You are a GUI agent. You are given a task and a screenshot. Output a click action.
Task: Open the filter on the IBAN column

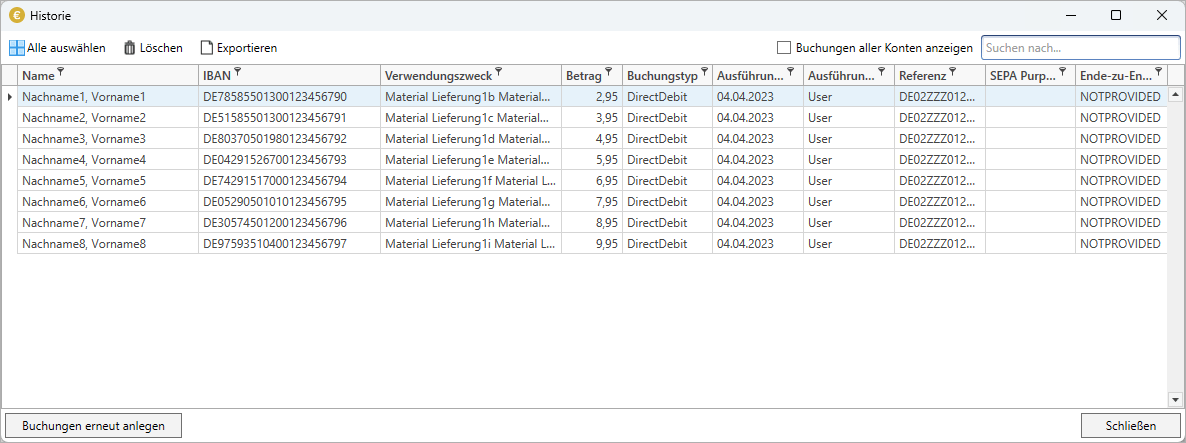[x=238, y=71]
